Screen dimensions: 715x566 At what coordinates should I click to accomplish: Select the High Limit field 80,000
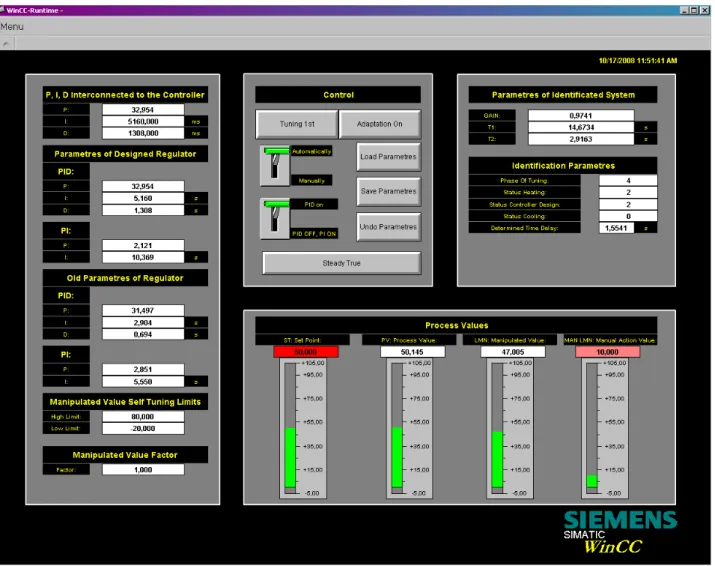pyautogui.click(x=143, y=416)
